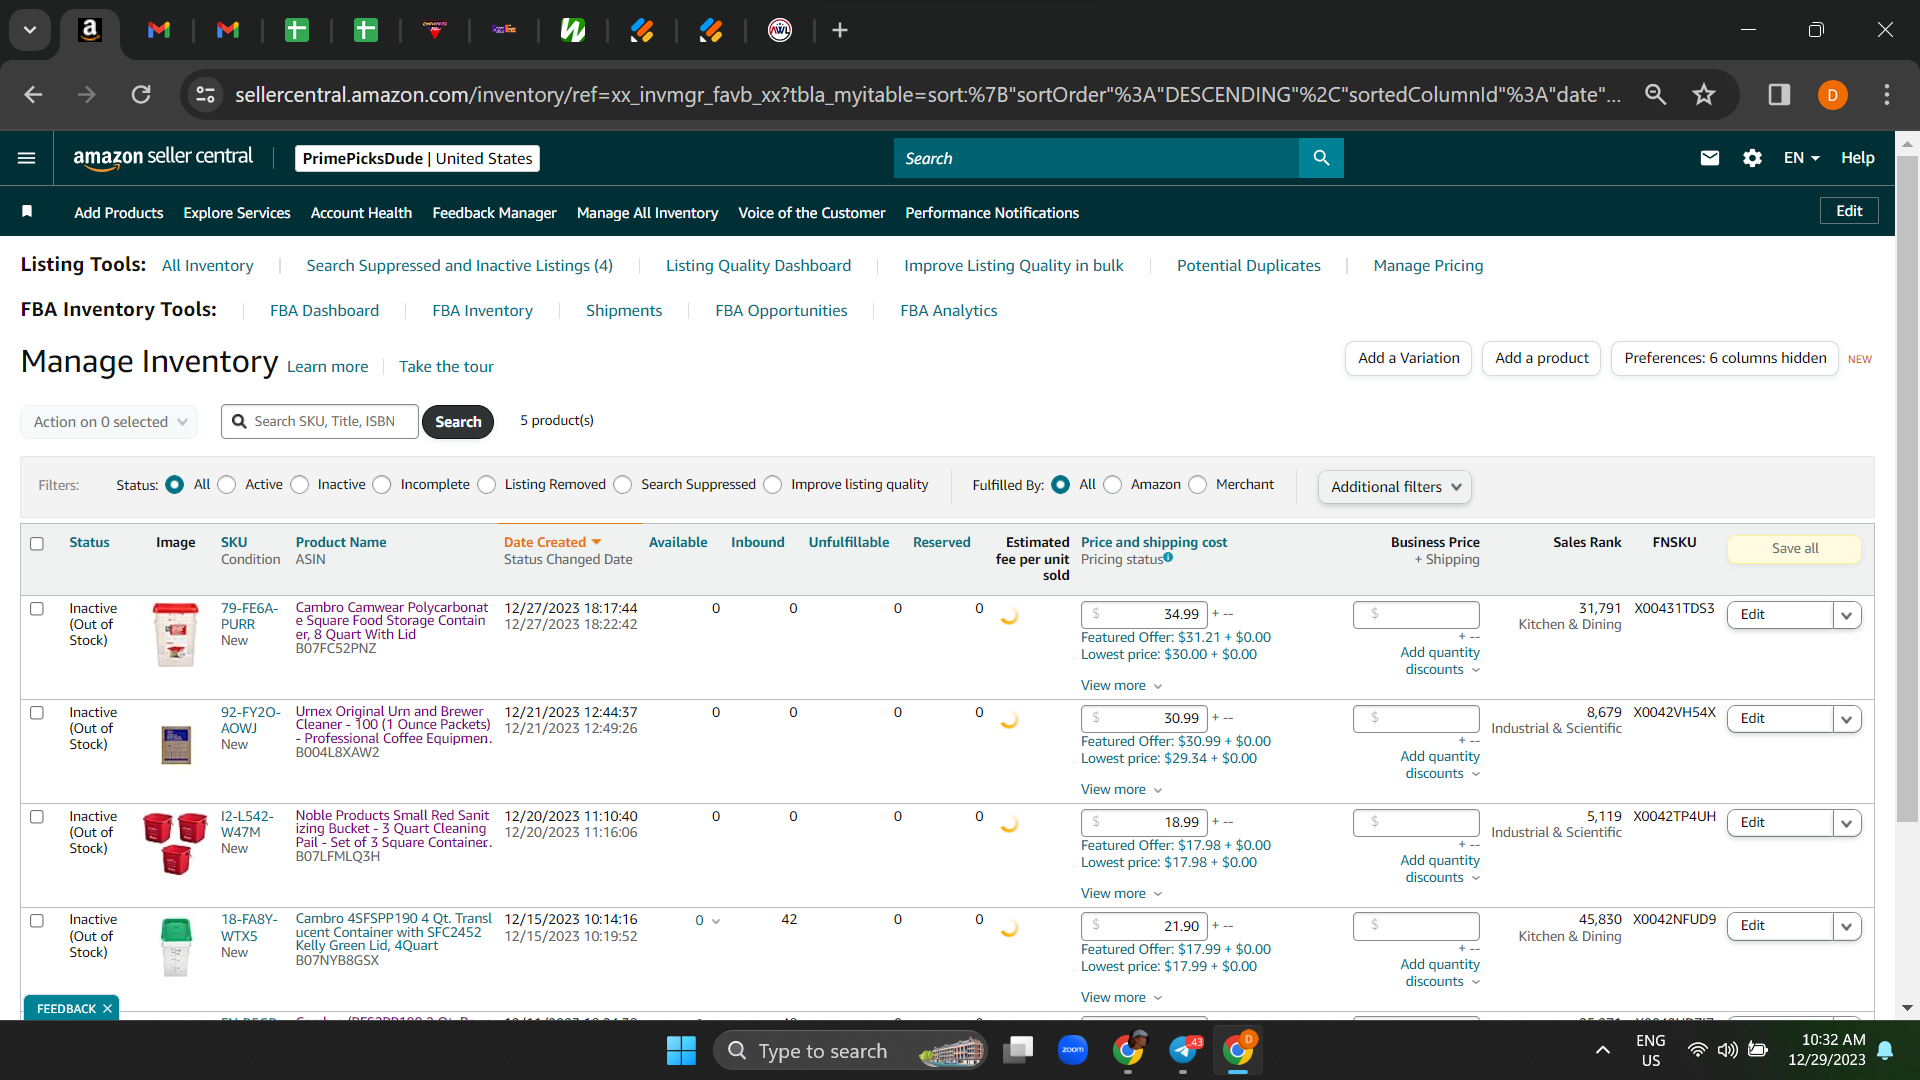Select Fulfilled By Amazon radio
Screen dimensions: 1920x1080
pos(1113,485)
